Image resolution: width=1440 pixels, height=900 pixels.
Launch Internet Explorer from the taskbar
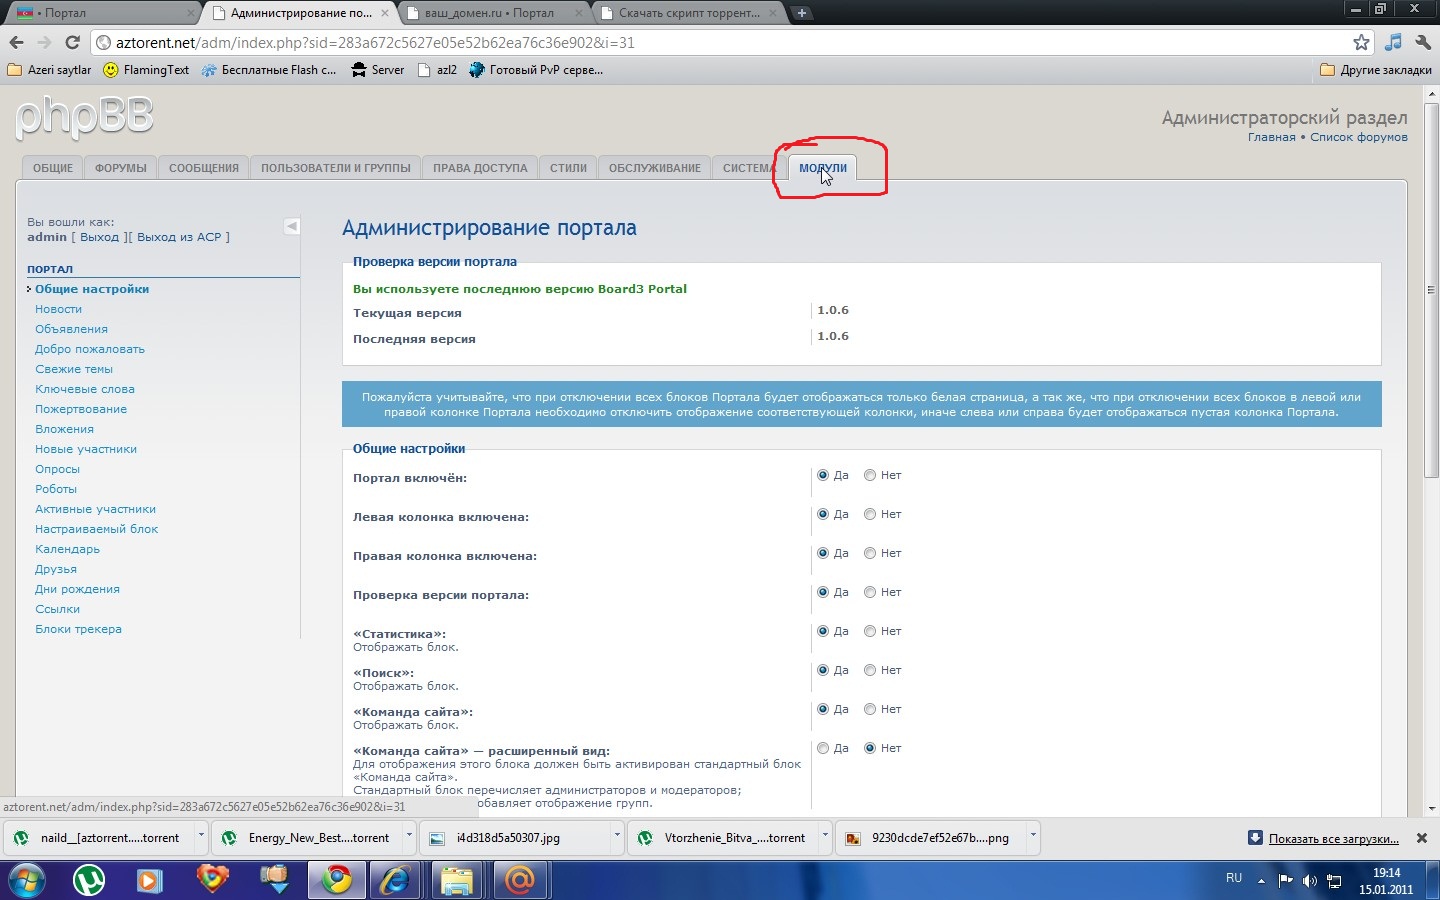coord(397,880)
